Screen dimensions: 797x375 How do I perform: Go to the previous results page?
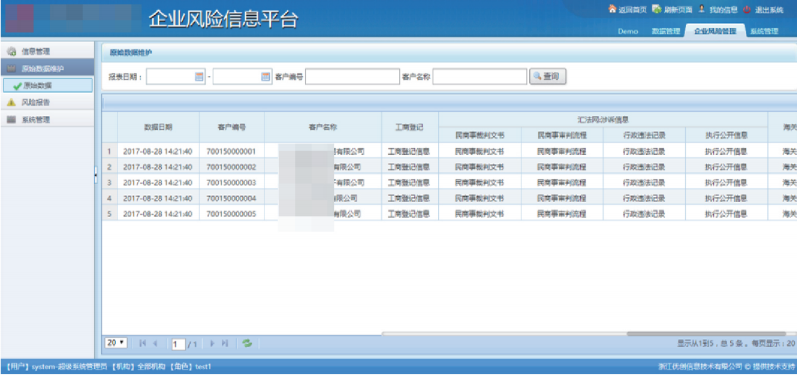[156, 343]
